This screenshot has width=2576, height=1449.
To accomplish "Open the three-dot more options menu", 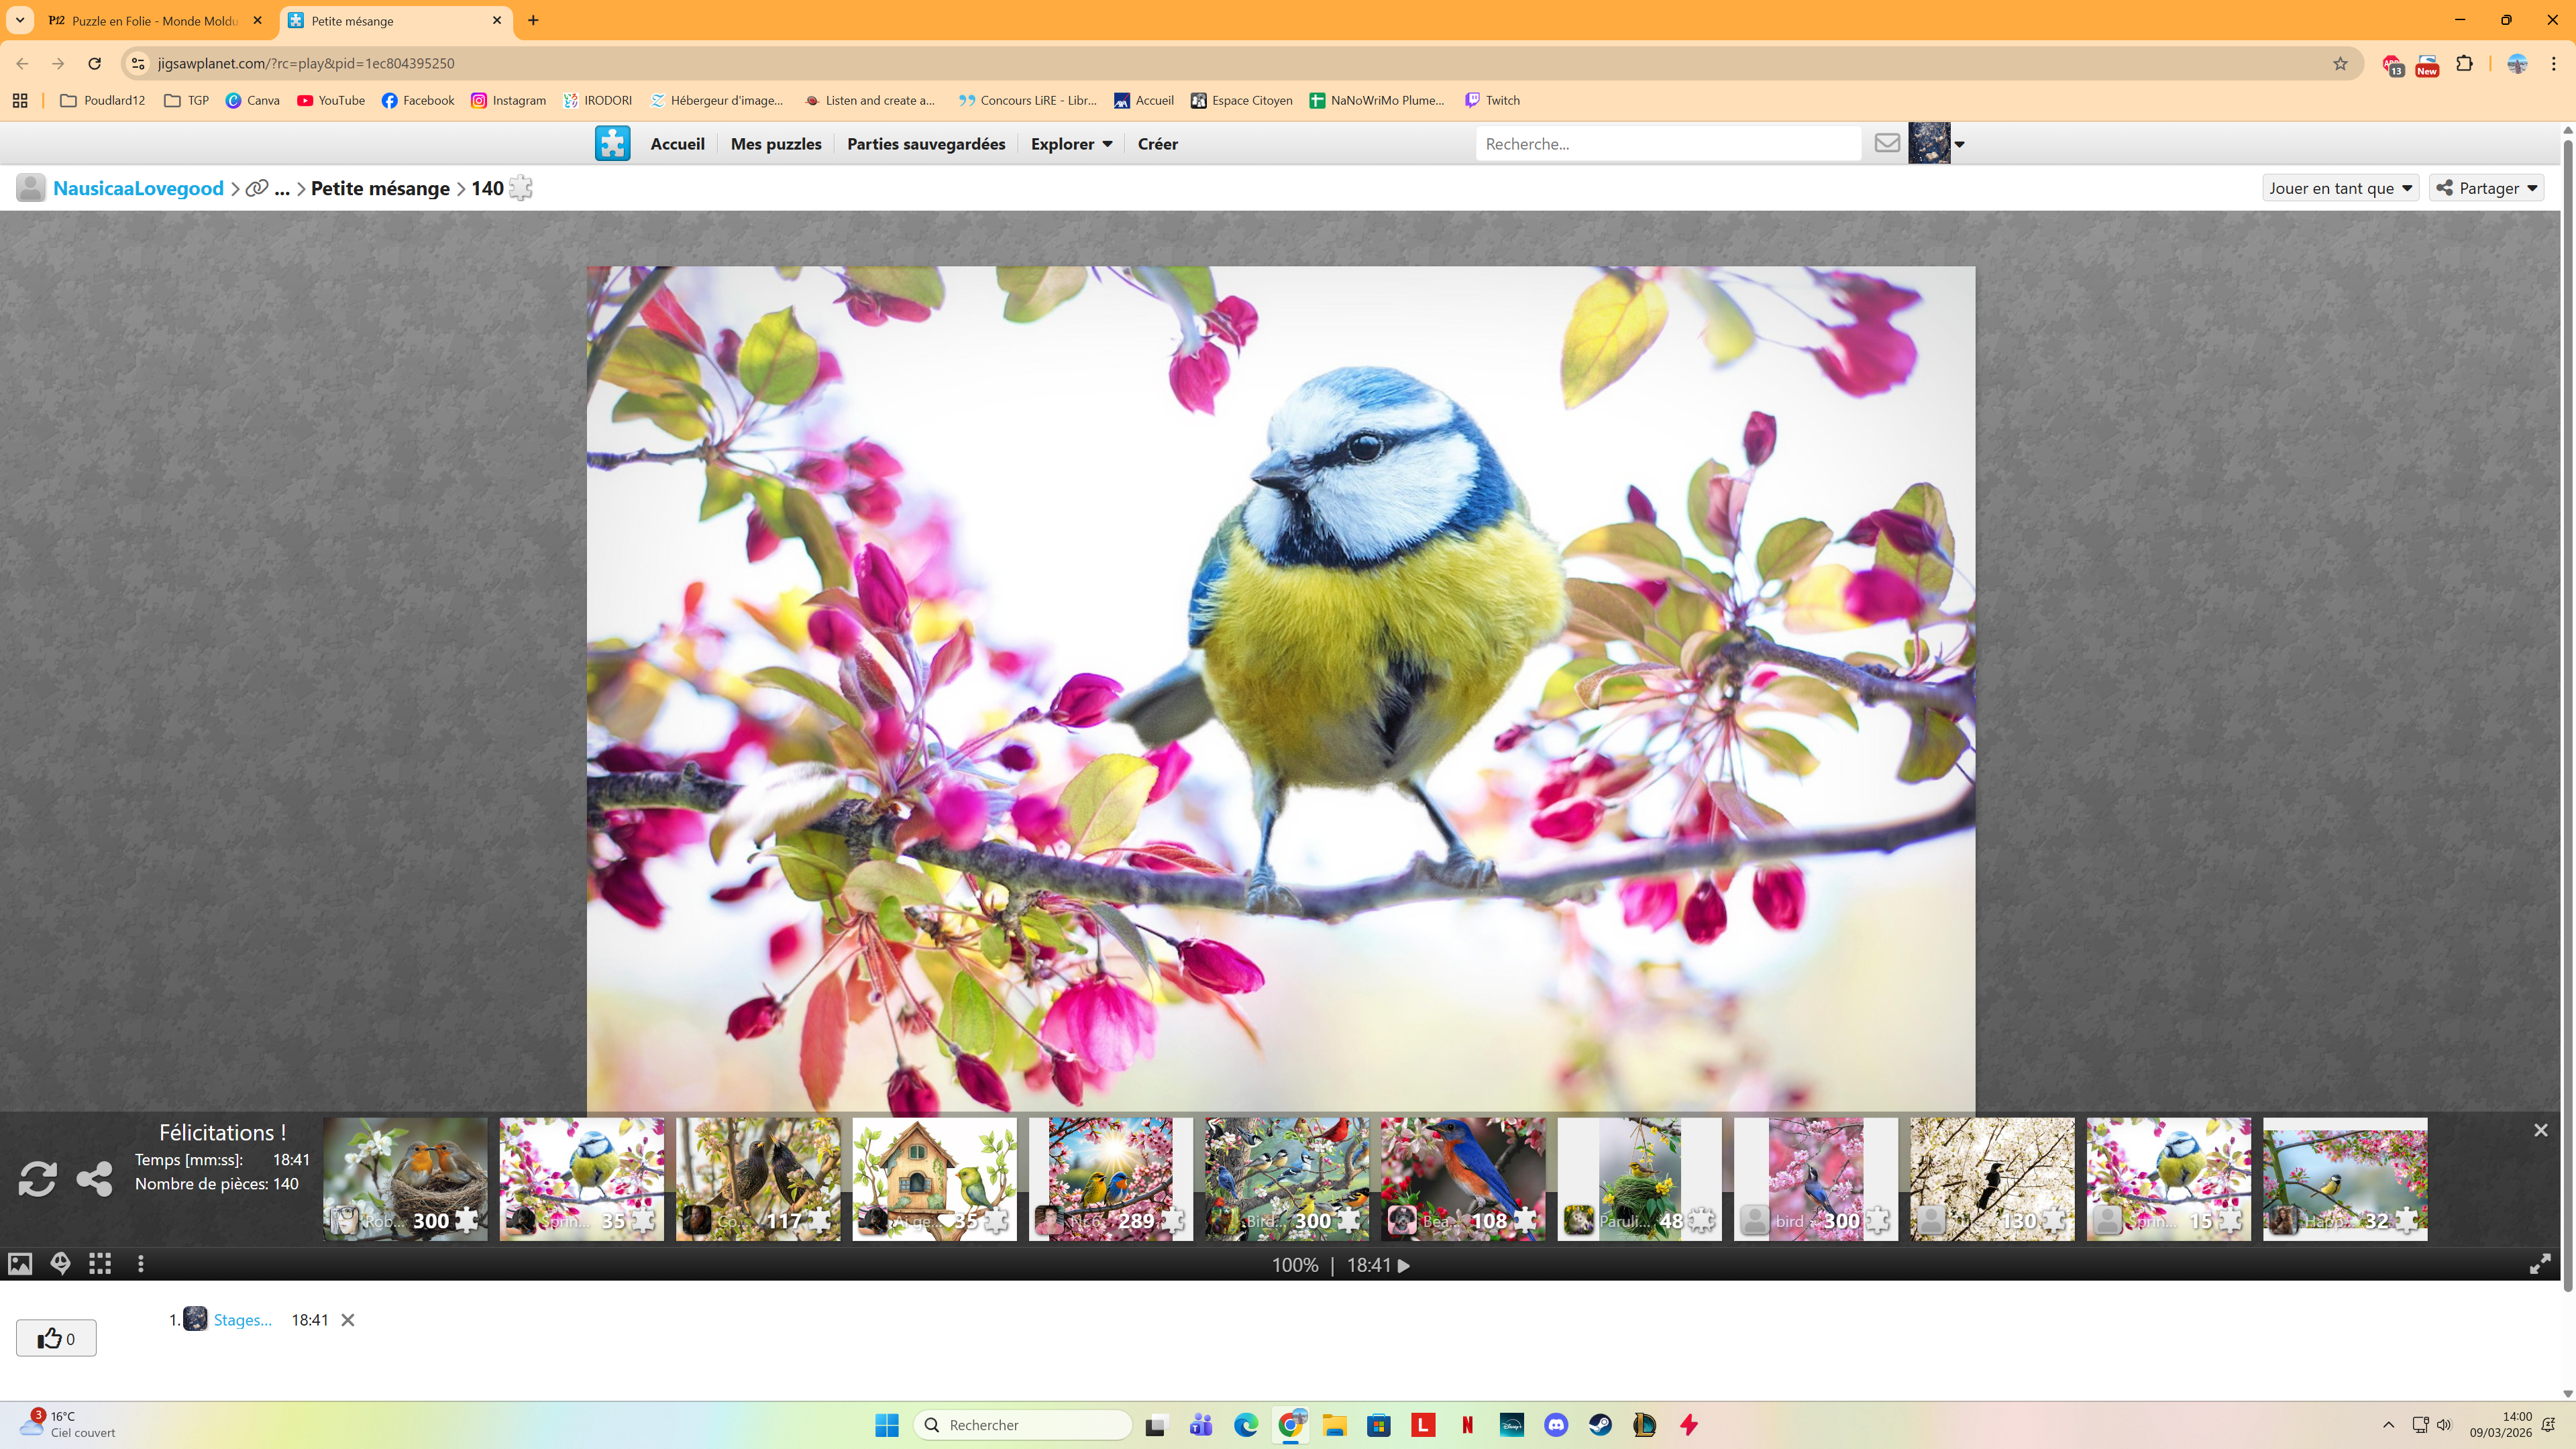I will (141, 1264).
